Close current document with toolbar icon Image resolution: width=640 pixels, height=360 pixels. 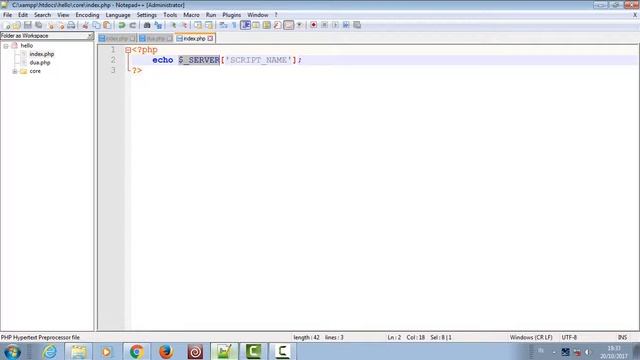[51, 25]
